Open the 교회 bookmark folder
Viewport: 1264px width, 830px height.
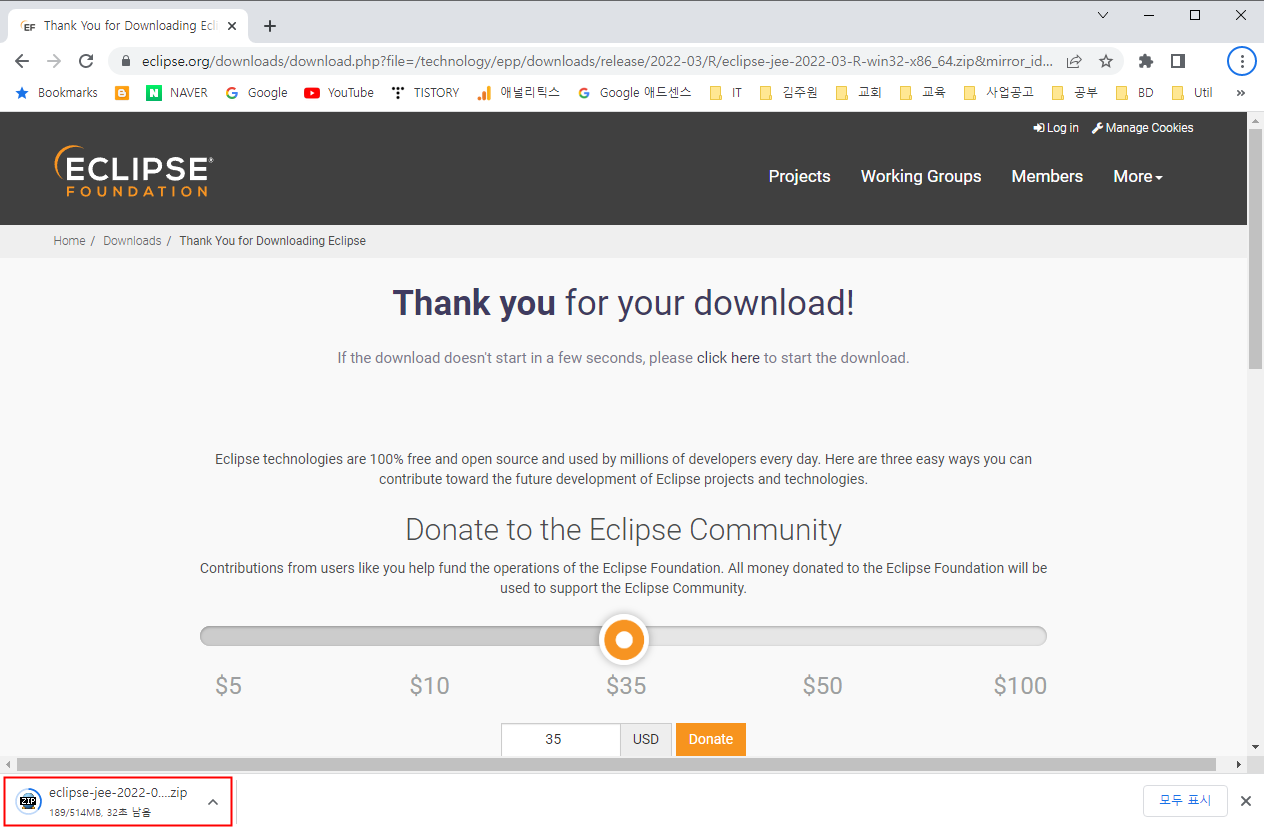858,92
